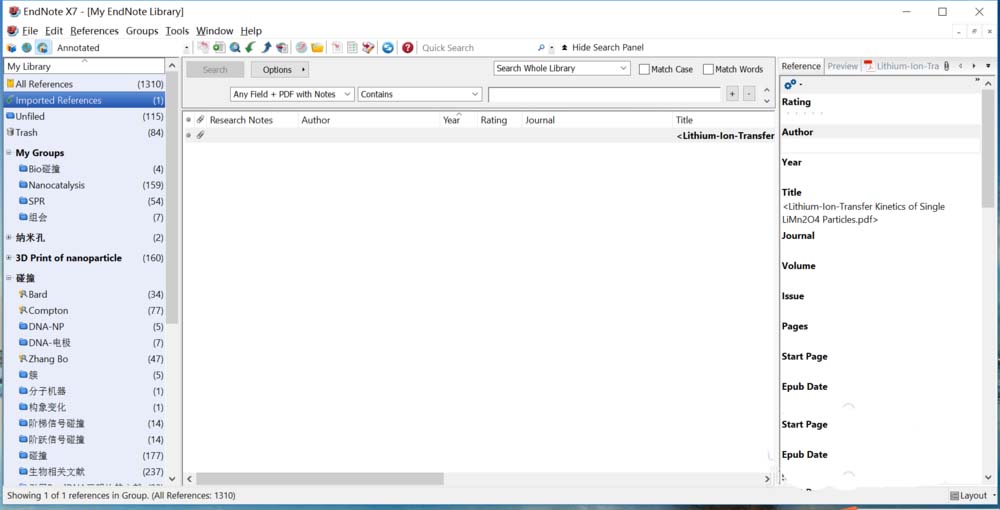Select the Trash group
The image size is (1000, 510).
pos(85,133)
